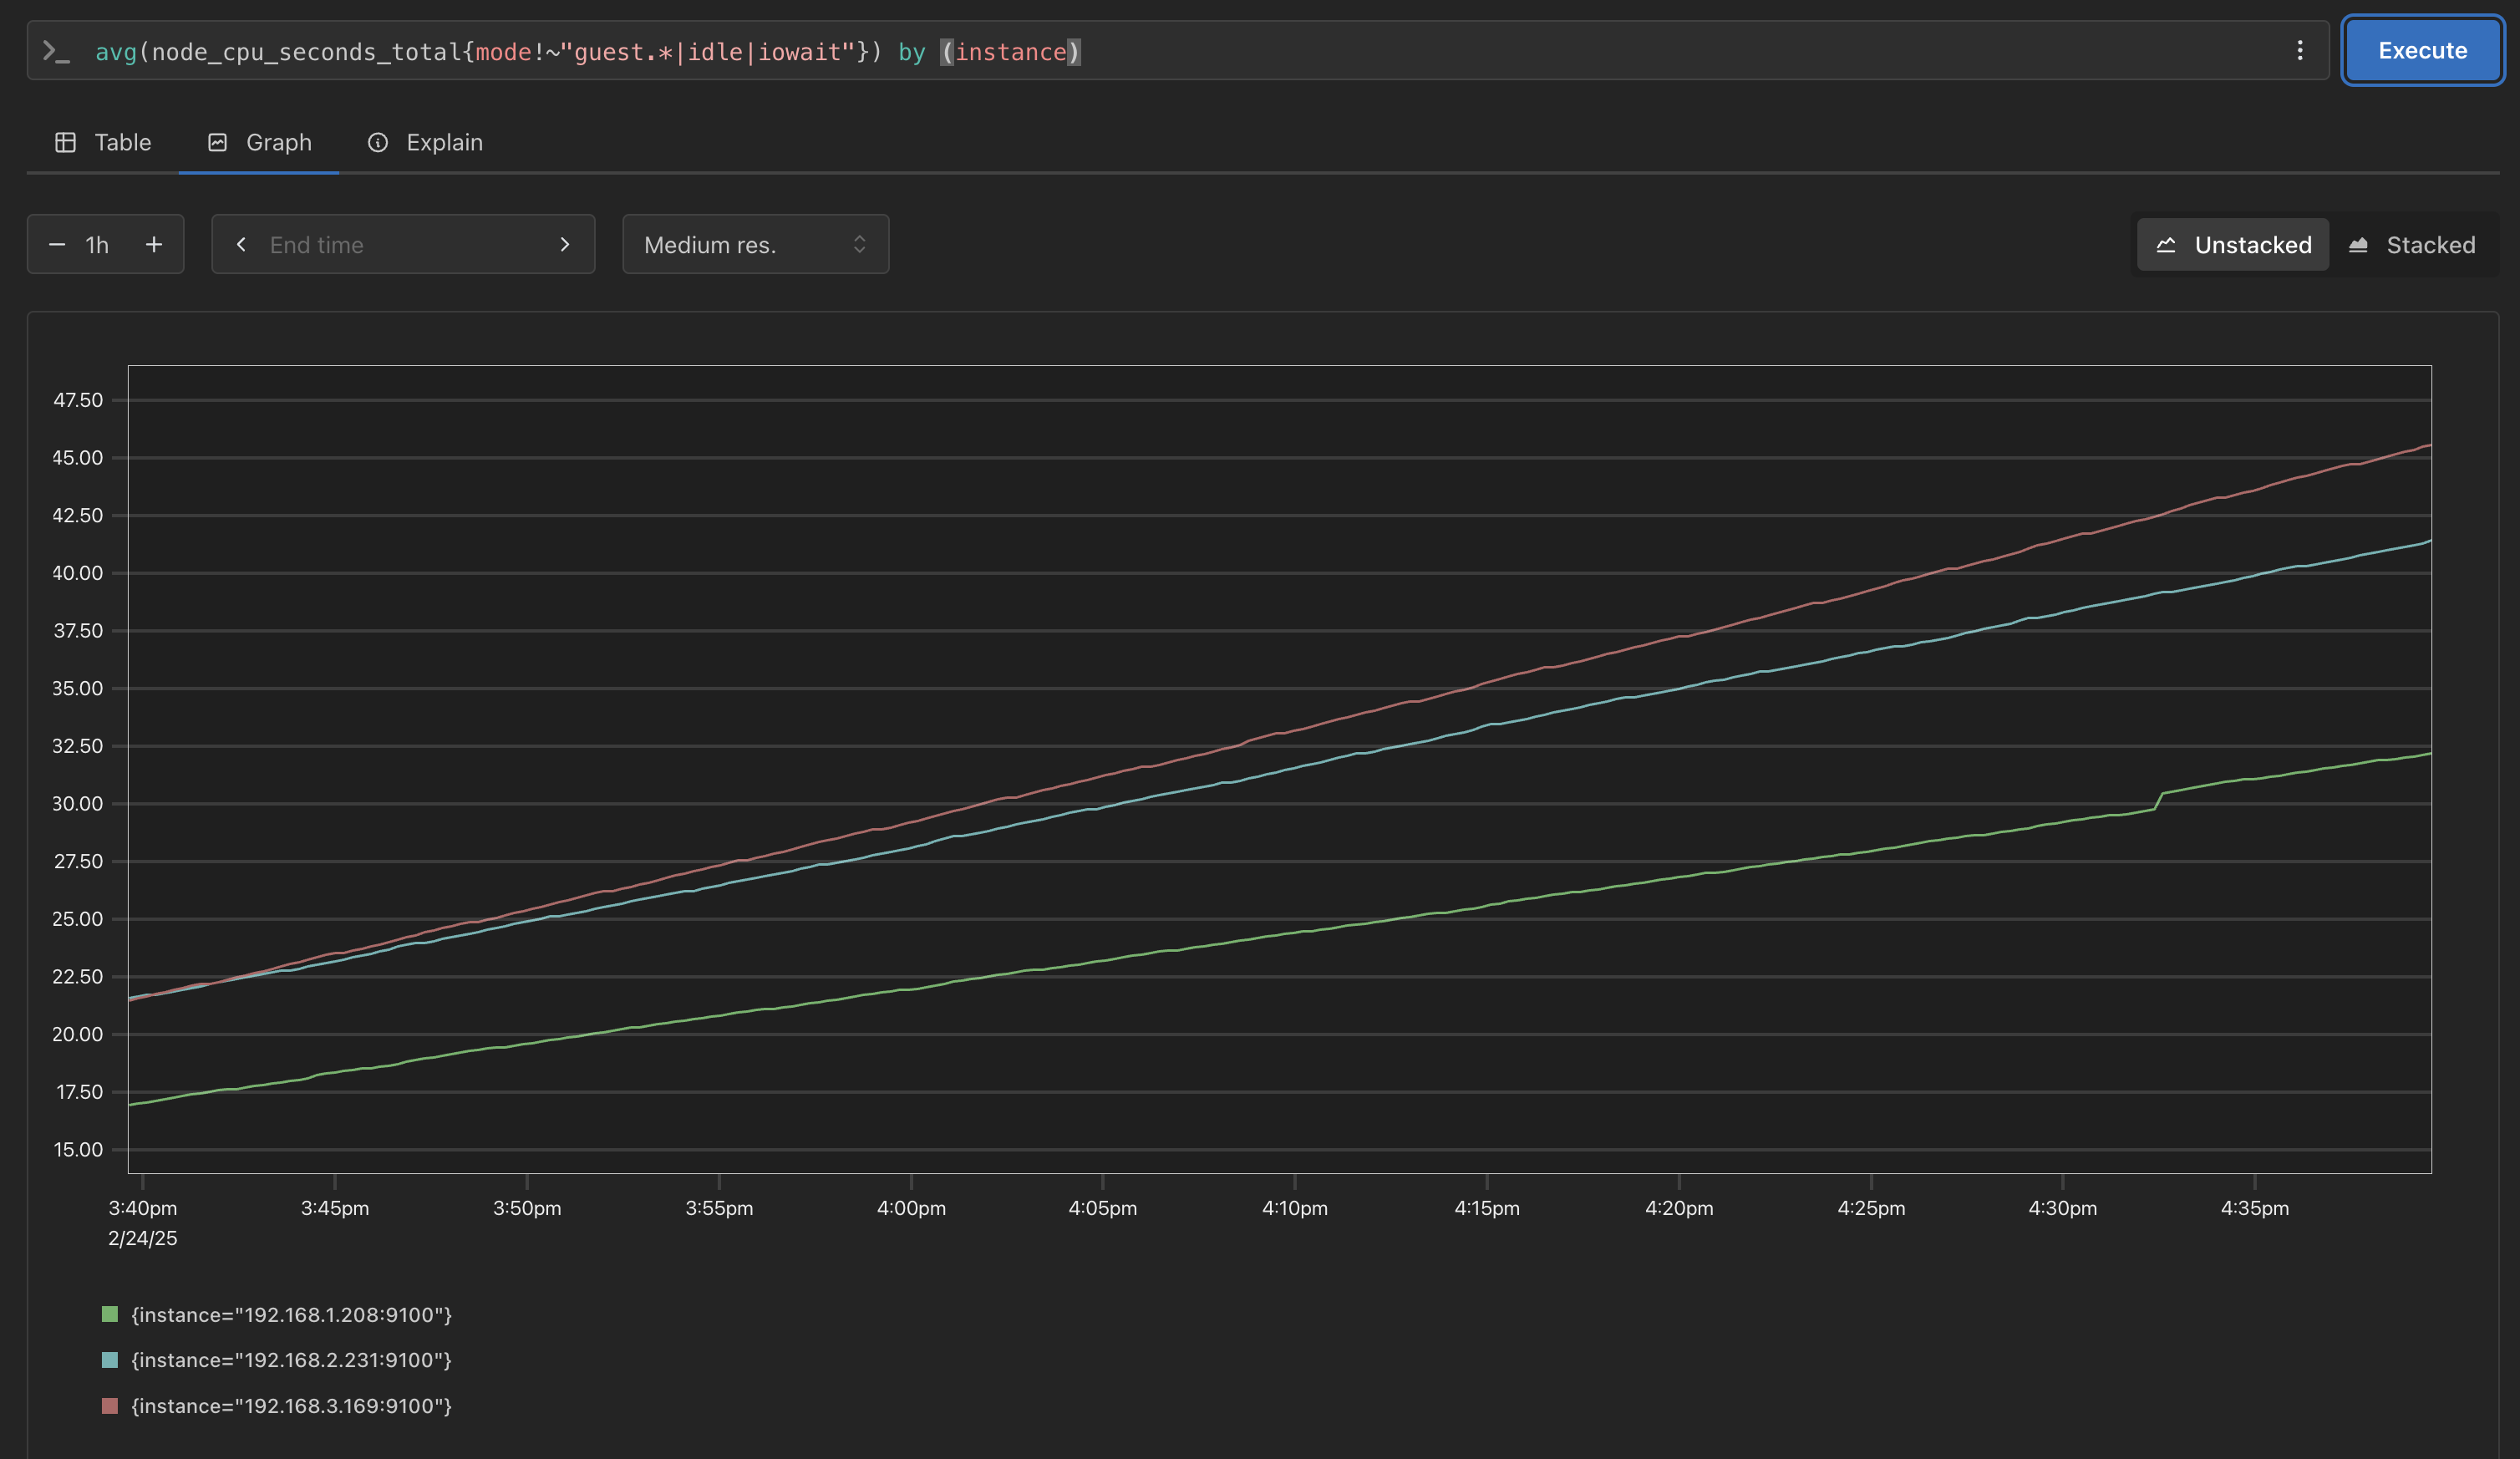The image size is (2520, 1459).
Task: Click the Explain tab info icon
Action: coord(378,143)
